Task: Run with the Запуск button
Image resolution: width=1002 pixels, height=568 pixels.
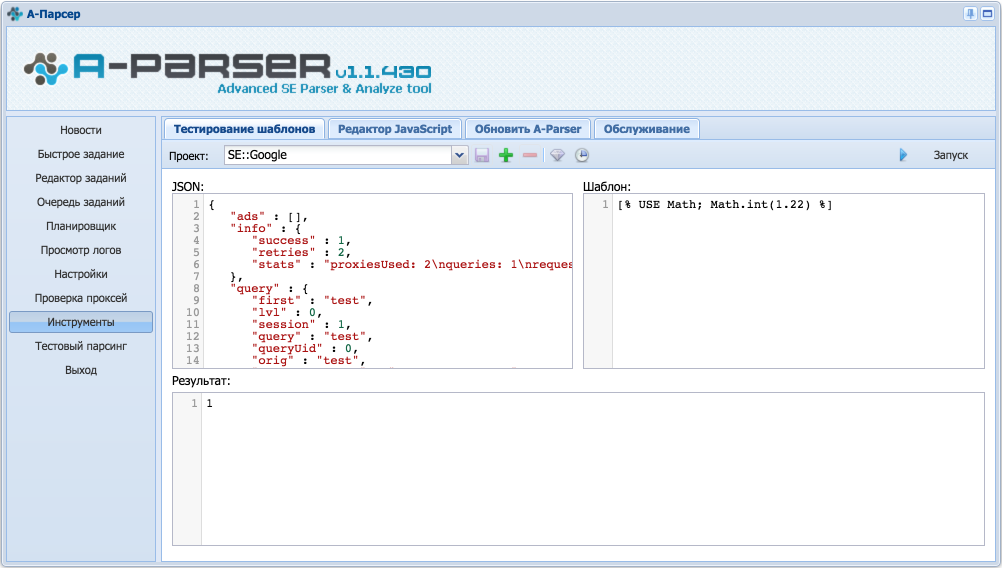Action: pos(950,155)
